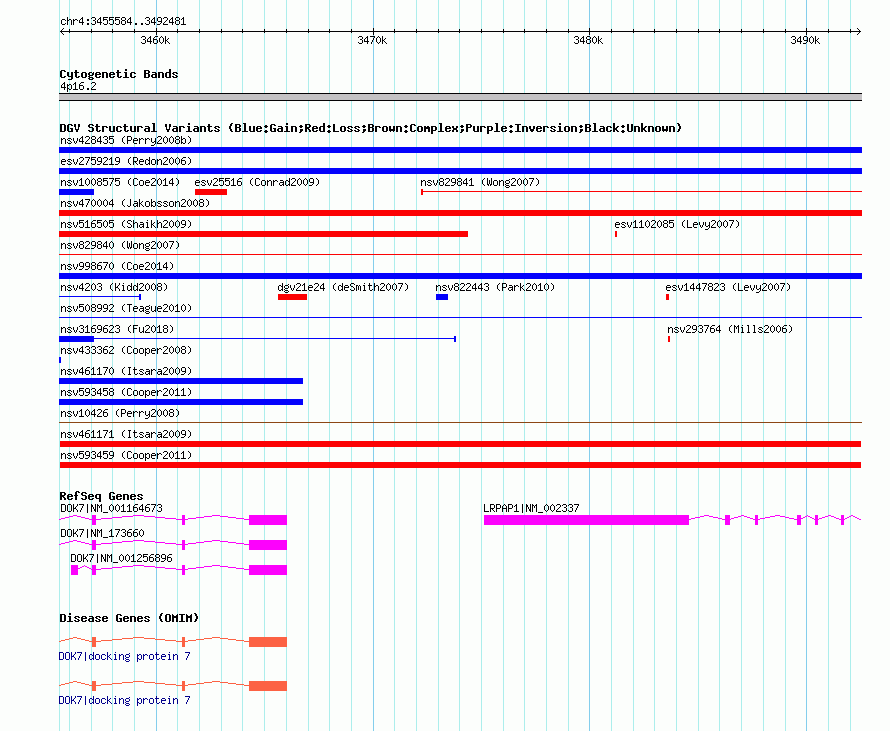Click the nsv516505 (Shaikh2009) red bar

(263, 234)
